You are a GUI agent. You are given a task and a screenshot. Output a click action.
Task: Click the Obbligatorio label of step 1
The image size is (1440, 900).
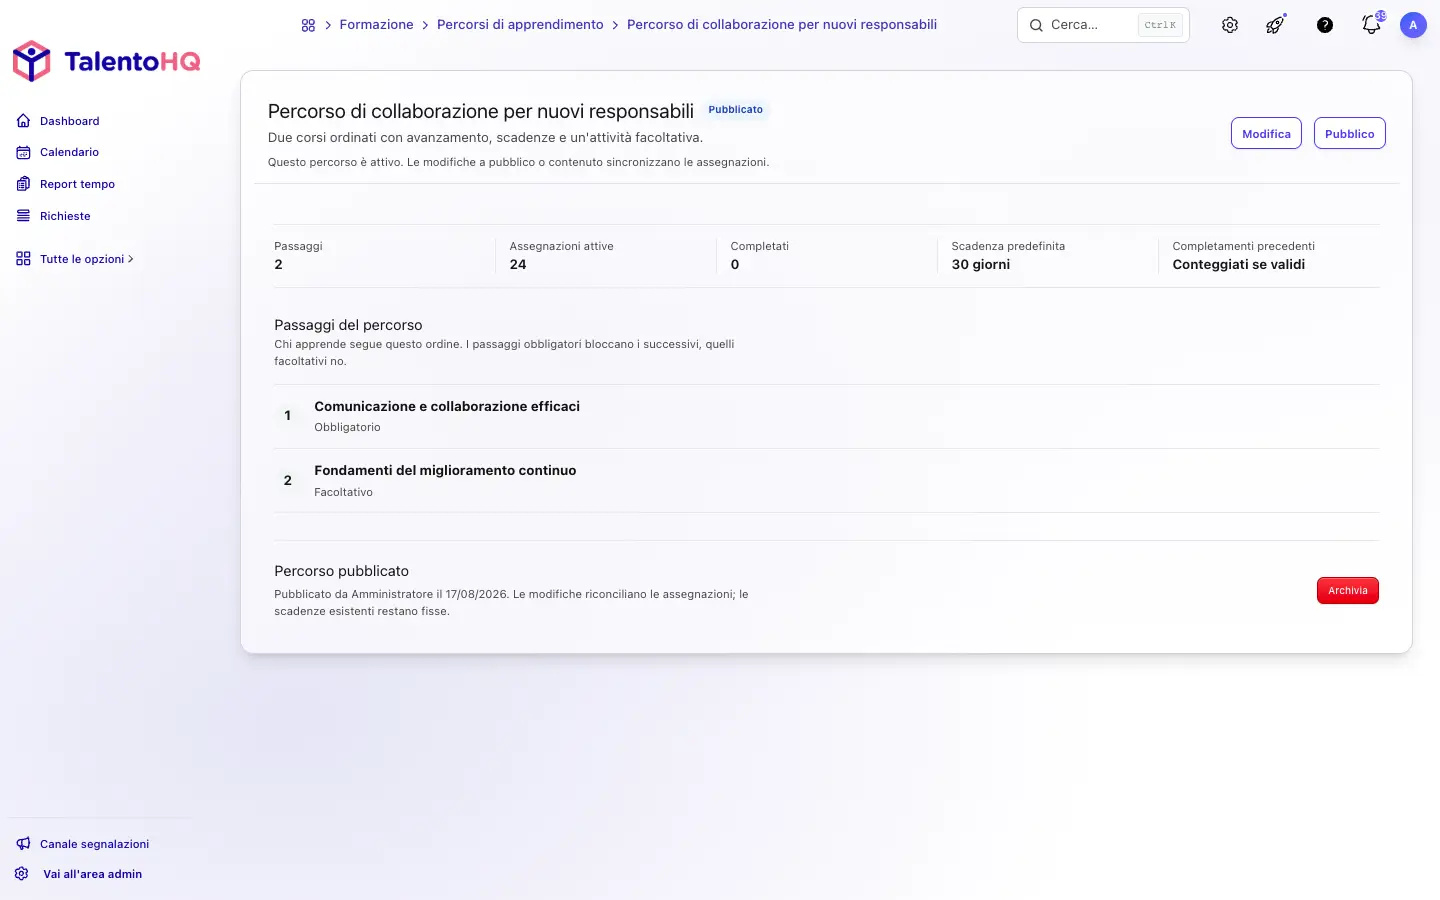(x=347, y=427)
